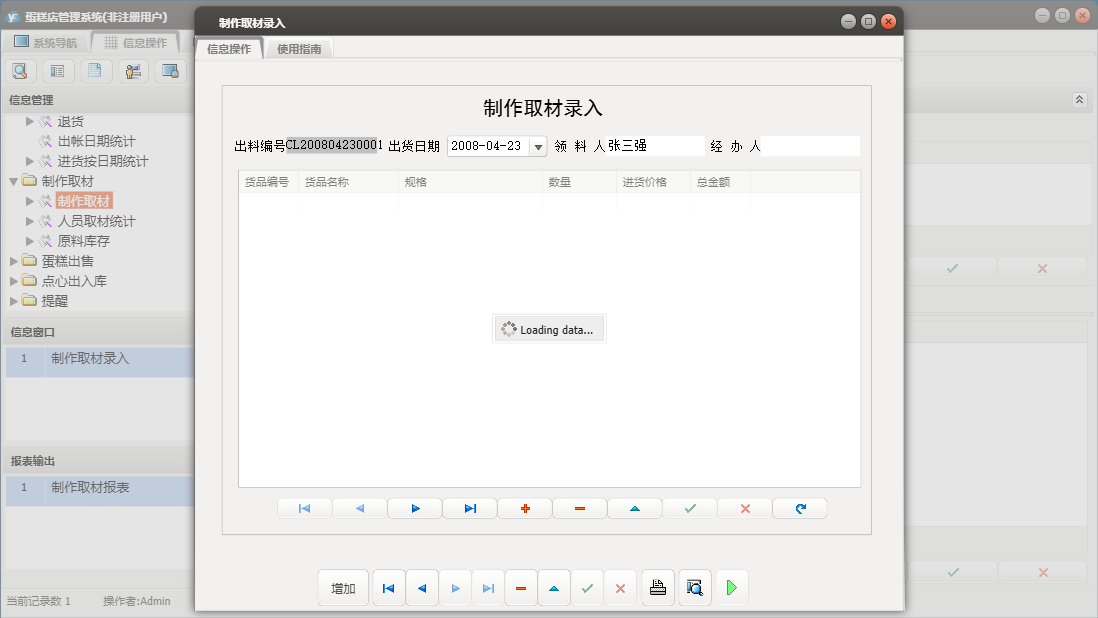
Task: Select the record search magnifier icon in toolbar
Action: coord(20,71)
